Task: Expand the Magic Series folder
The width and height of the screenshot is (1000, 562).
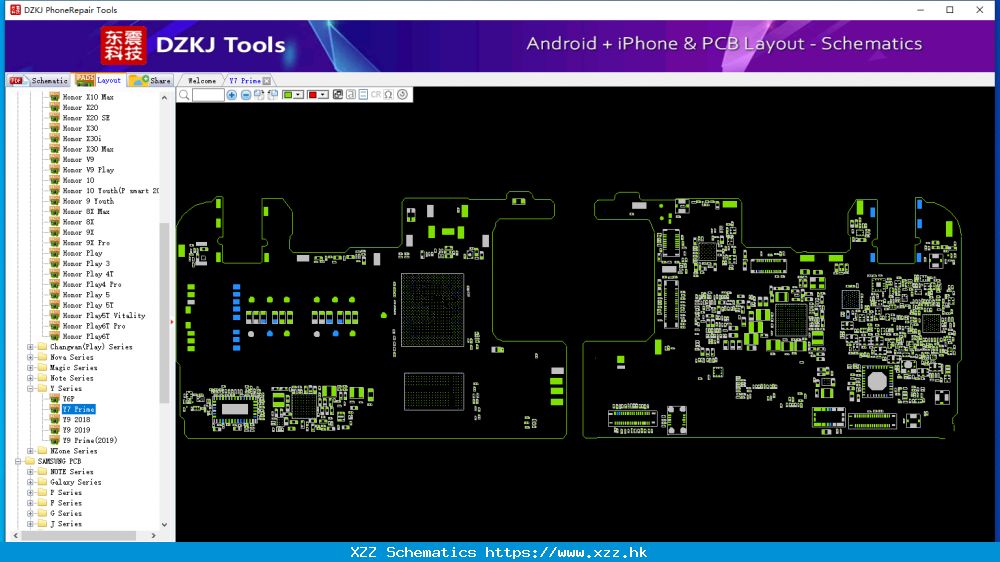Action: (x=31, y=367)
